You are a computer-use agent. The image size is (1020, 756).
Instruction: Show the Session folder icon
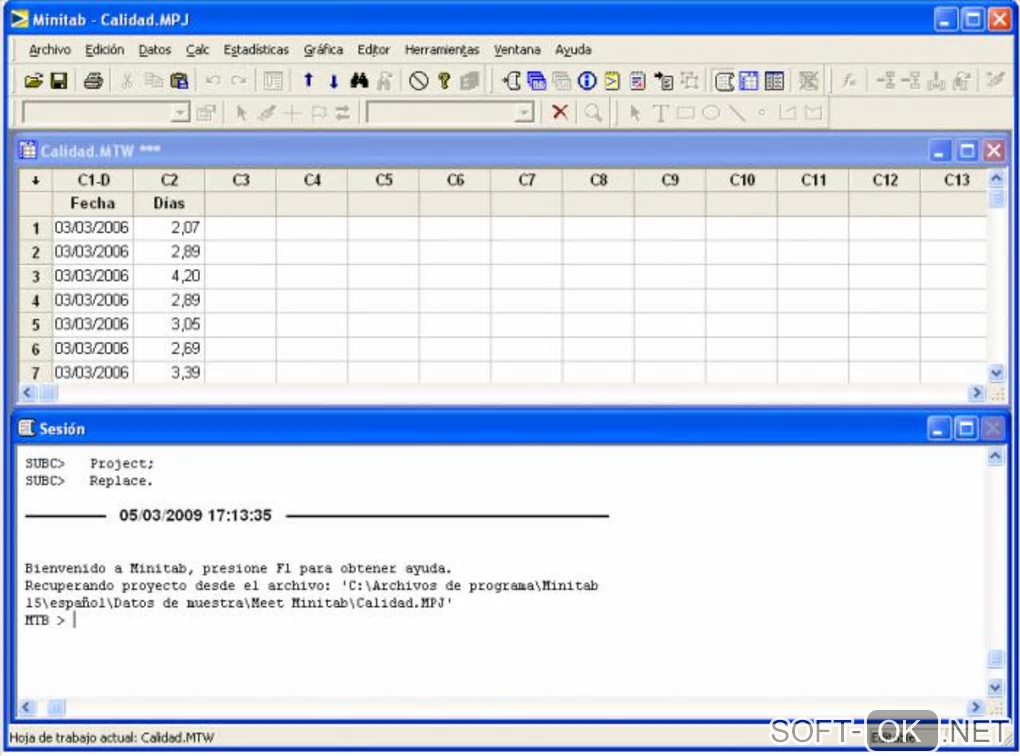[512, 81]
